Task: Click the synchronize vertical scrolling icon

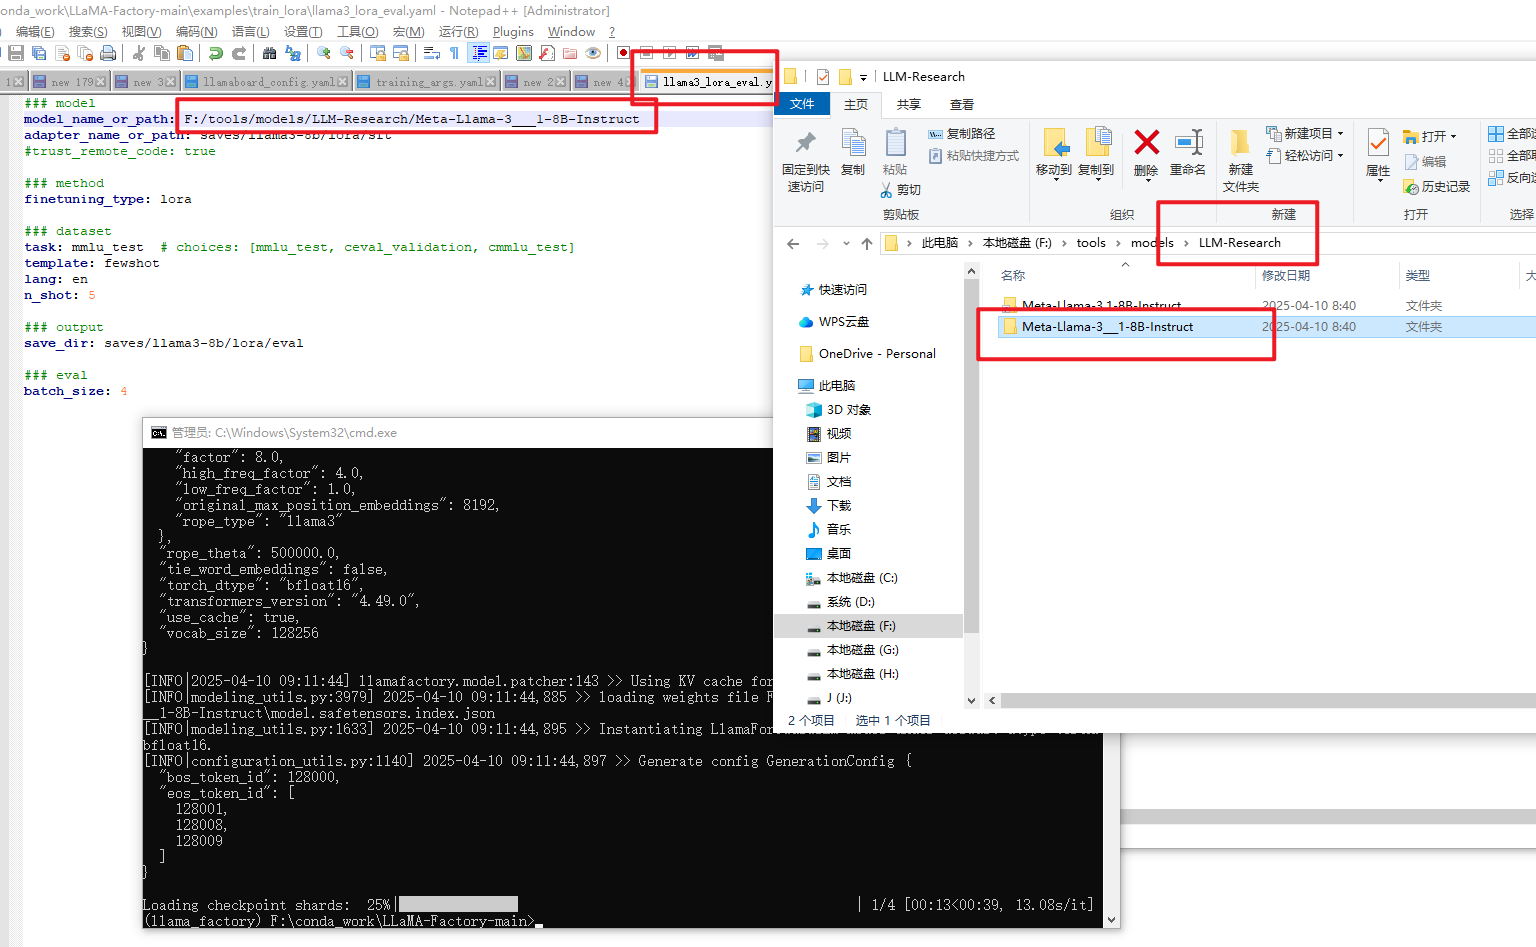Action: coord(378,53)
